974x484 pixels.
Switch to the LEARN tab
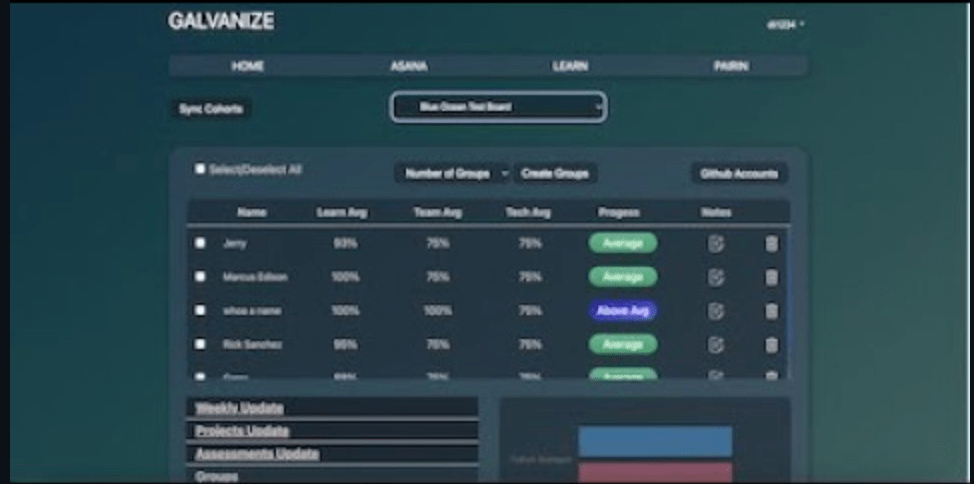[570, 66]
